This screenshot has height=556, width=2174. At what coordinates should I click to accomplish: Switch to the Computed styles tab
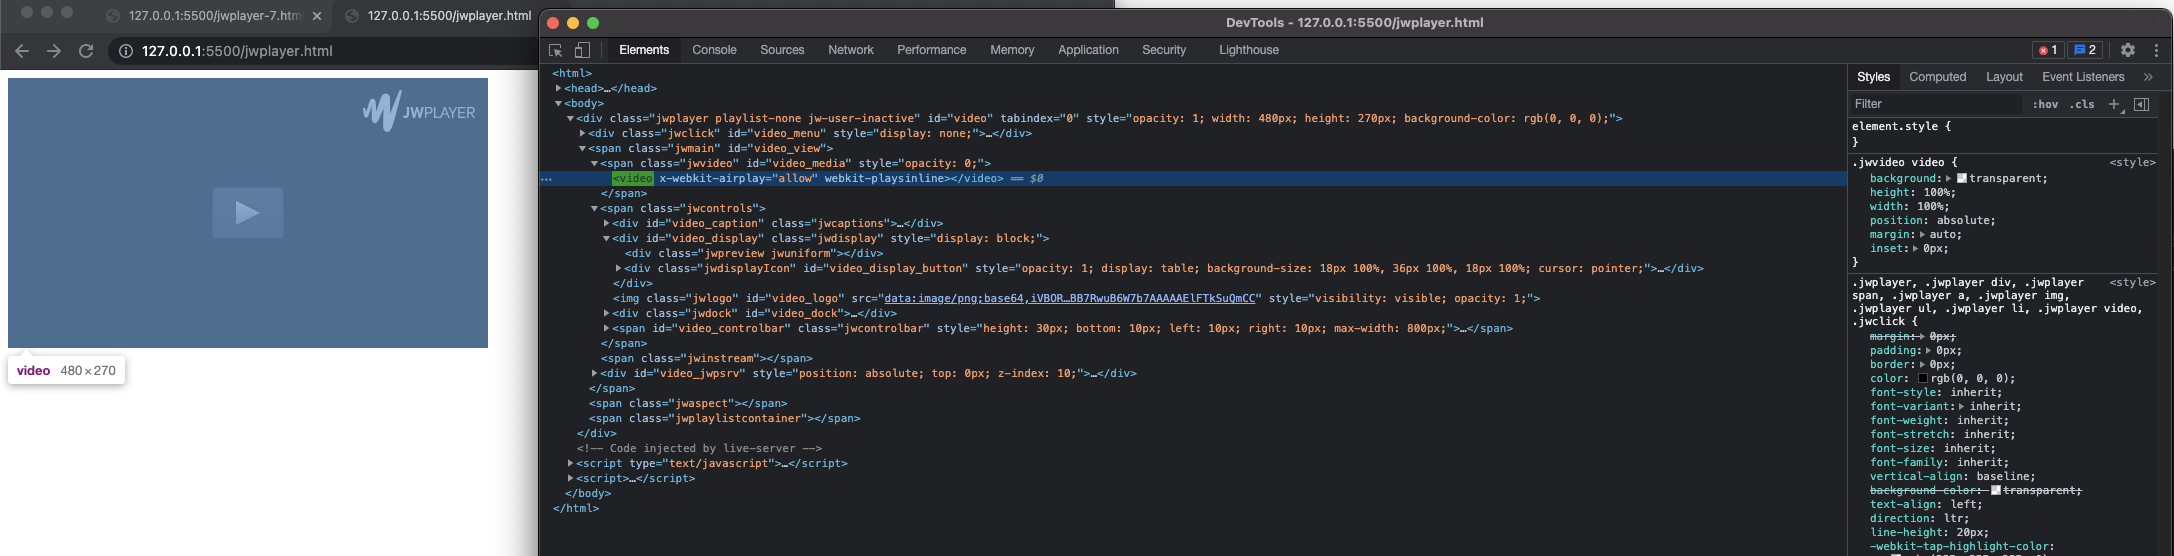(x=1937, y=77)
